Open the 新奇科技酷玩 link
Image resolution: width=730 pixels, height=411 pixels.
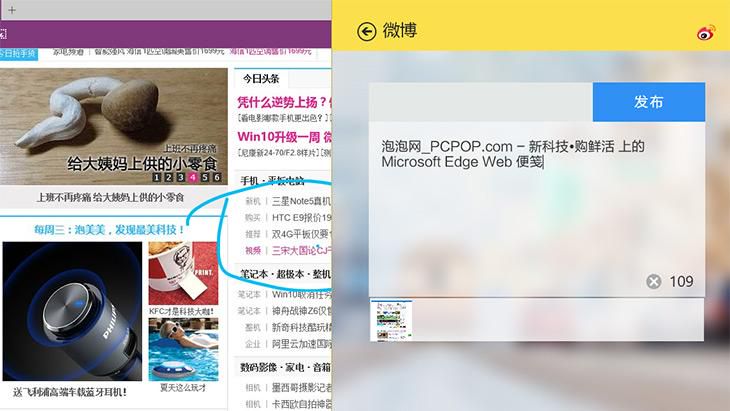point(302,328)
